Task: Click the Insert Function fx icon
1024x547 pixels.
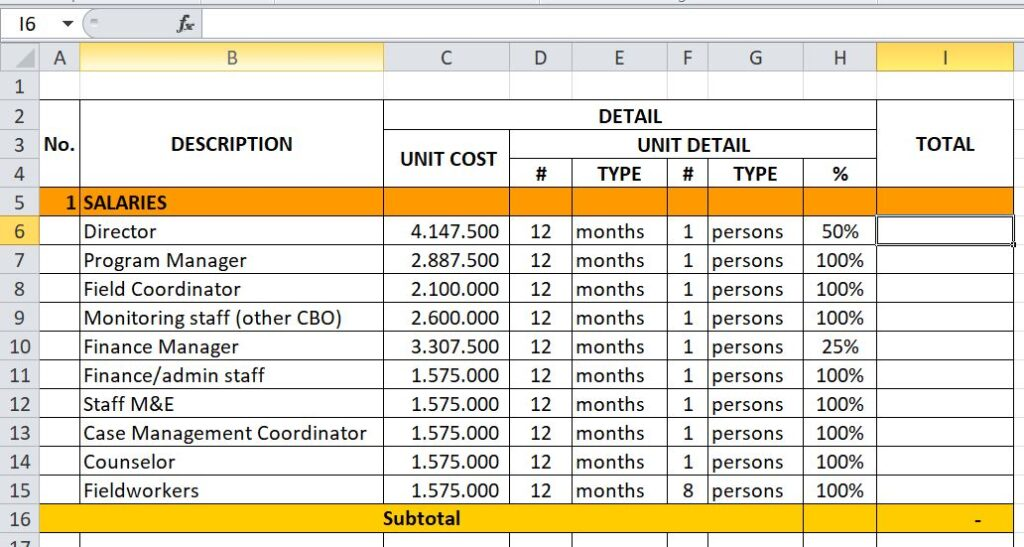Action: point(186,24)
